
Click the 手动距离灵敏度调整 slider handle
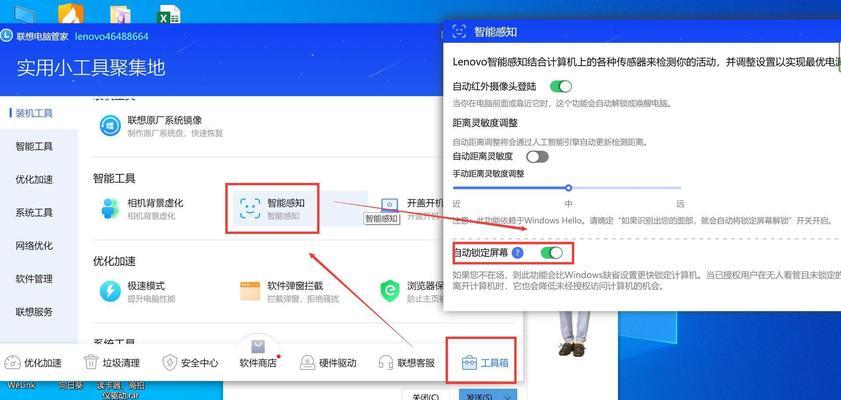[x=569, y=188]
